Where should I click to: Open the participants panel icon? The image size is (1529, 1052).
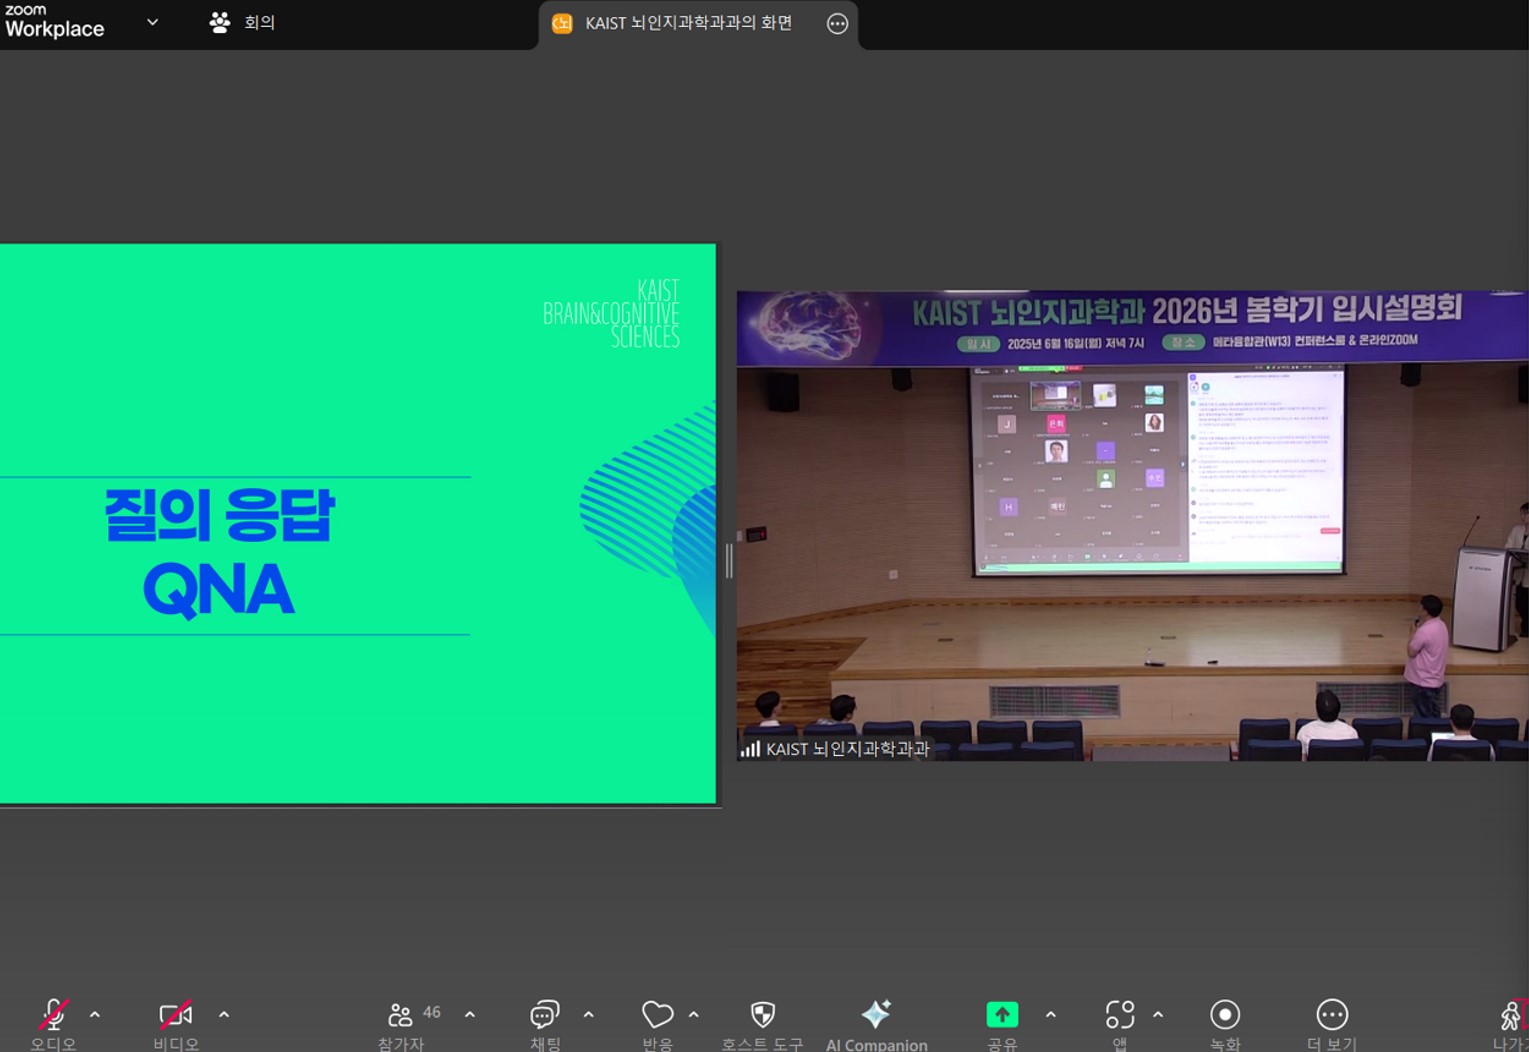point(400,1015)
